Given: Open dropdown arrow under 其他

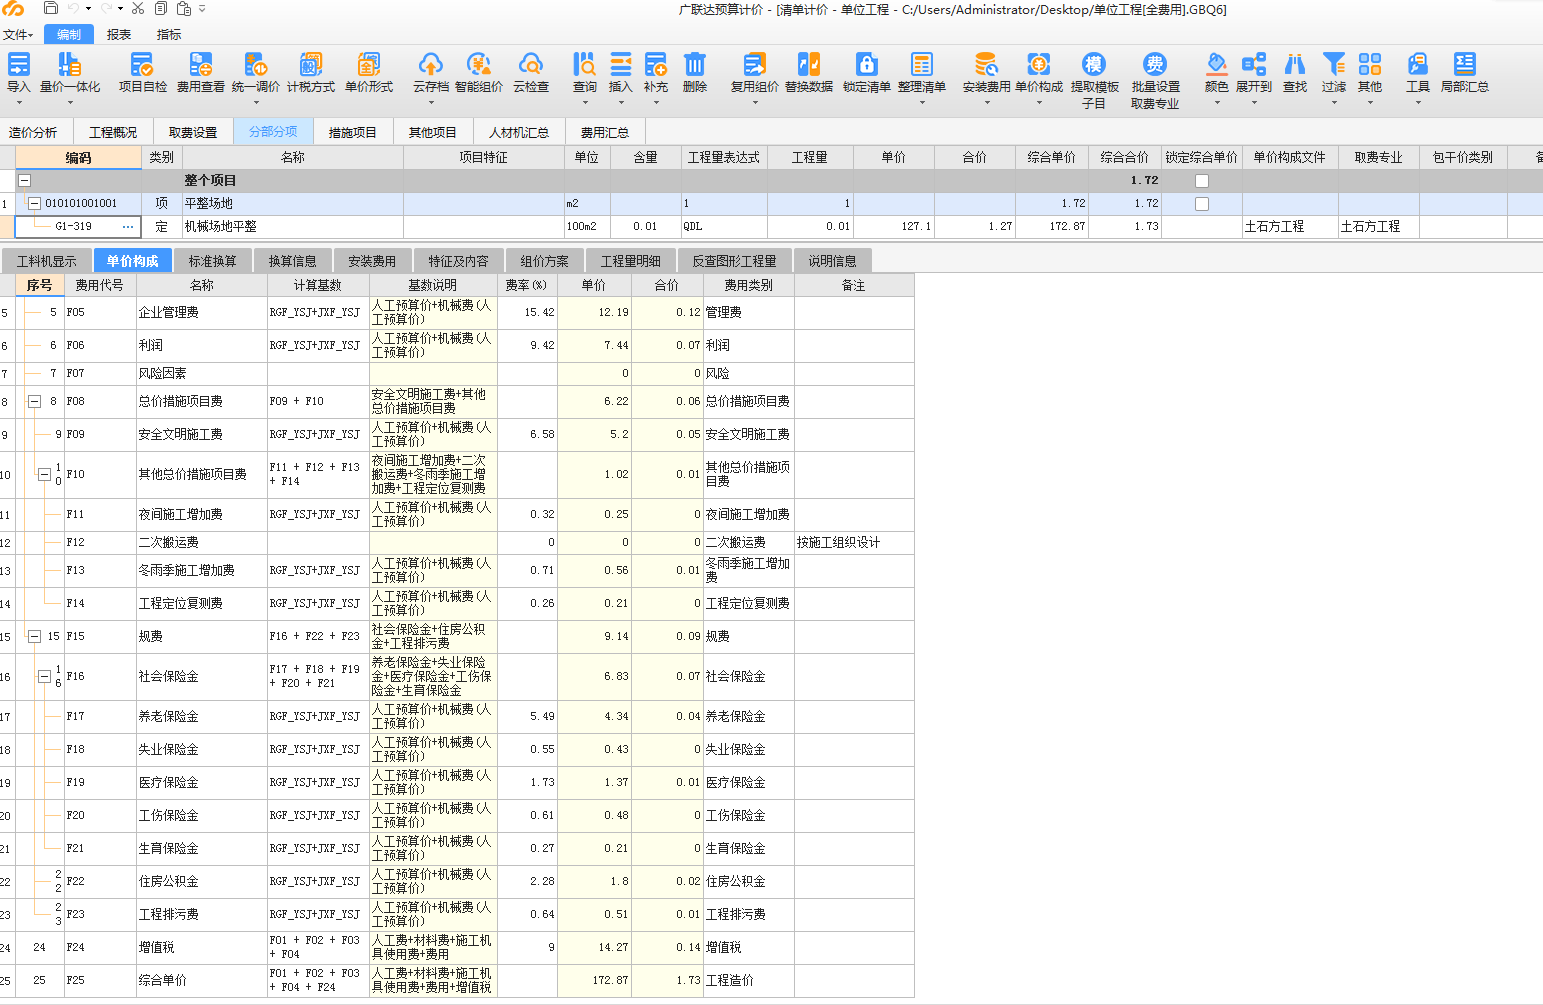Looking at the screenshot, I should [x=1369, y=102].
